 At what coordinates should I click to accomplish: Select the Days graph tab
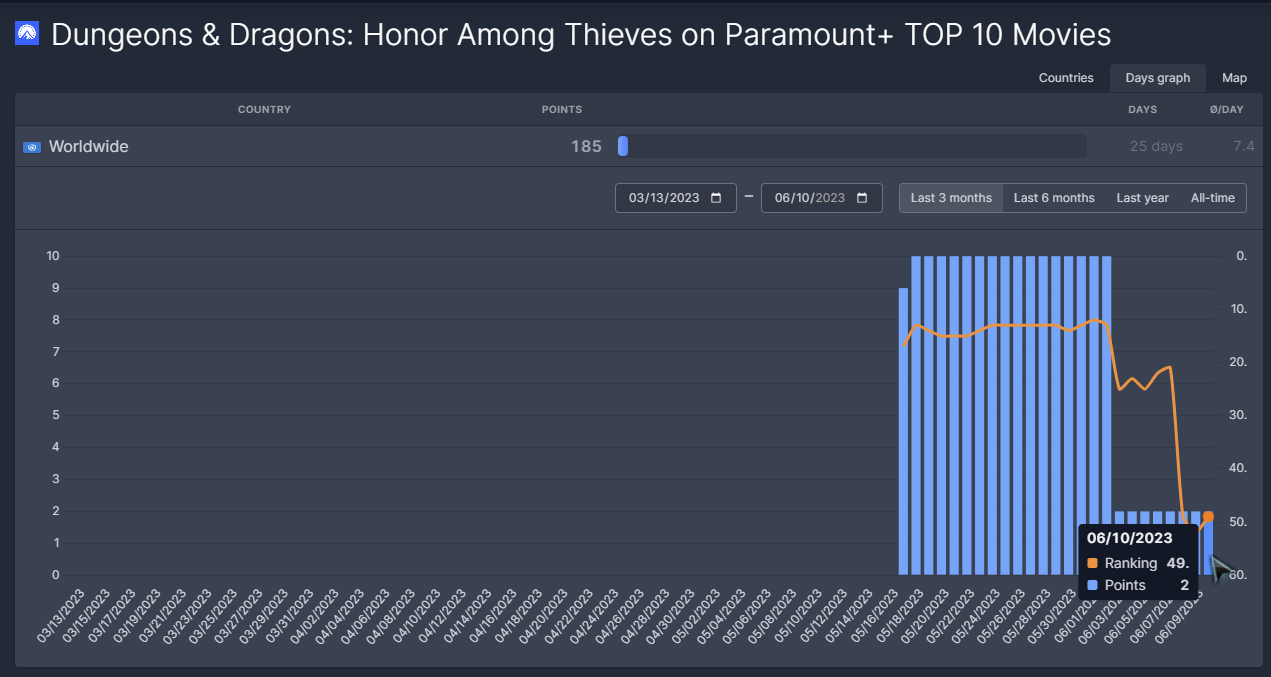(x=1157, y=78)
